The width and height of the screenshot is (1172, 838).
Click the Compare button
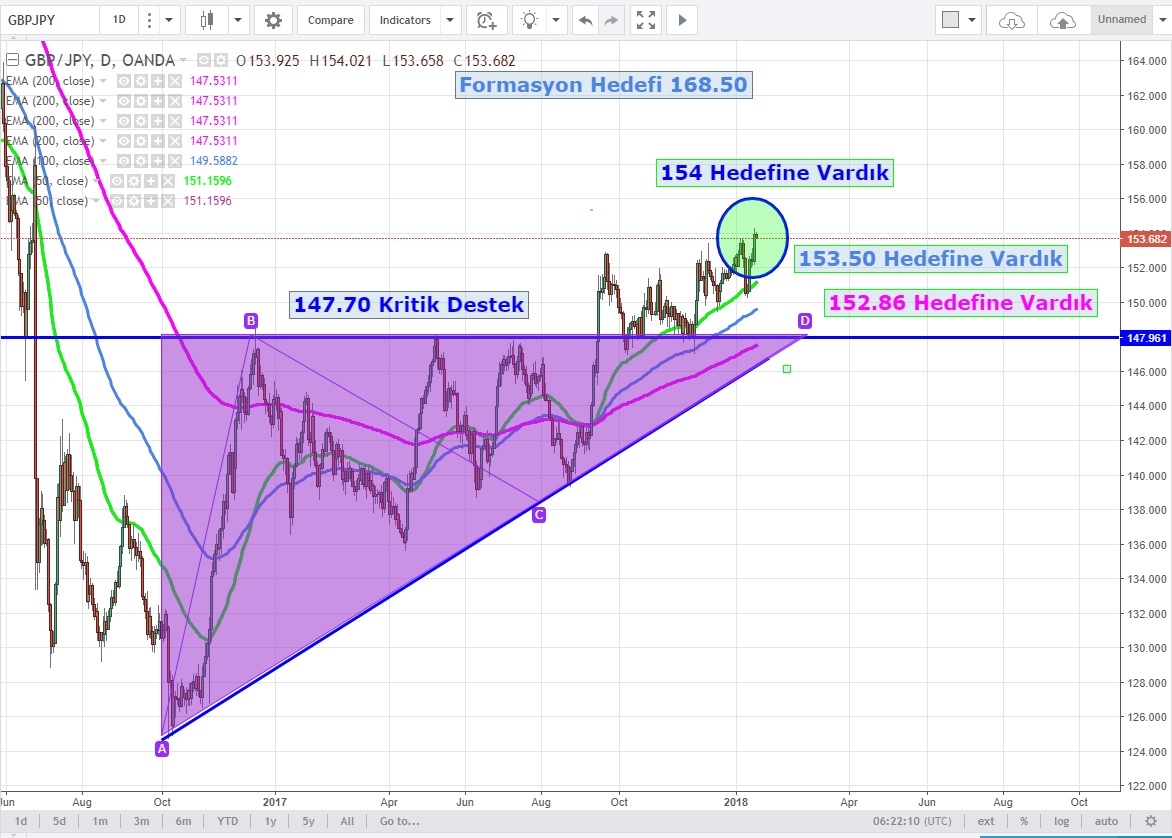330,20
